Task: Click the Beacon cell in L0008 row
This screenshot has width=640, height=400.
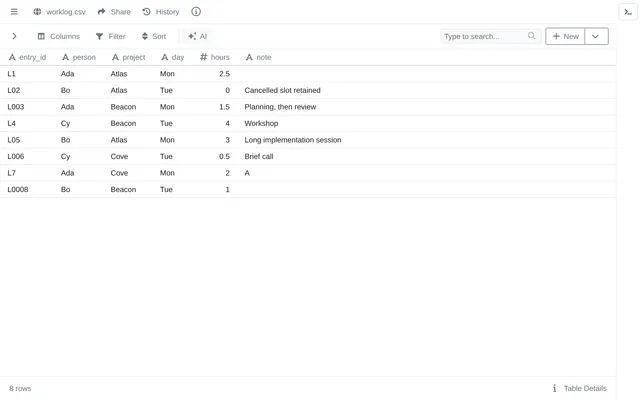Action: [x=123, y=190]
